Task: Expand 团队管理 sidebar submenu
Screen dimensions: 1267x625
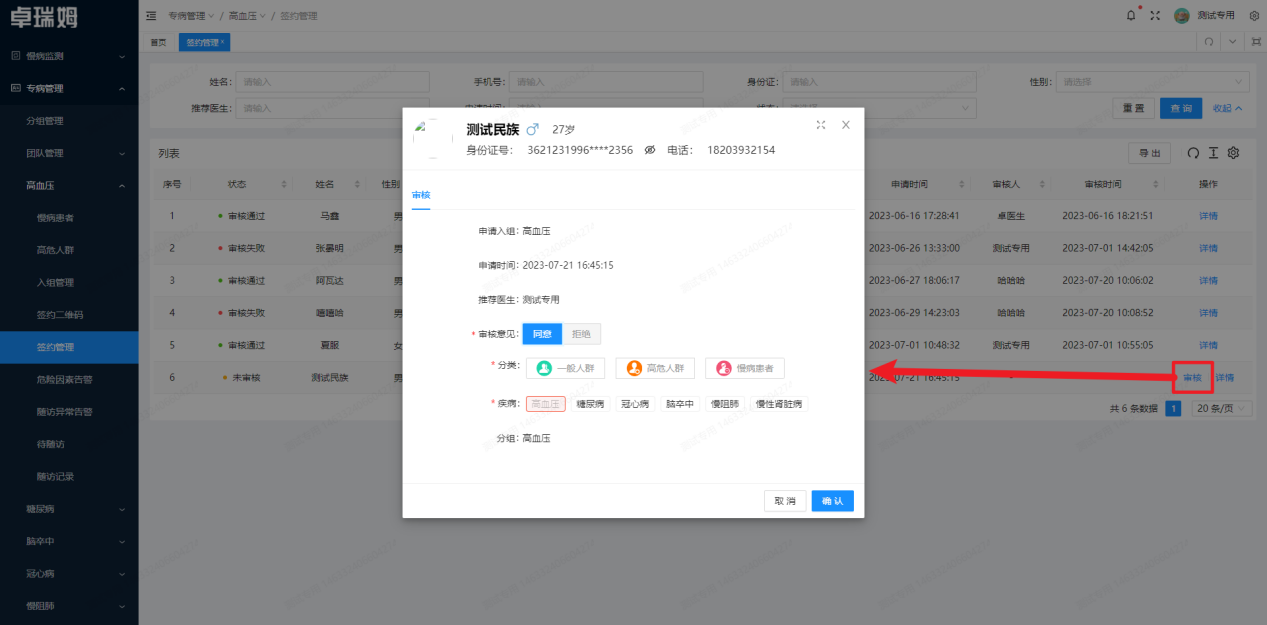Action: 69,153
